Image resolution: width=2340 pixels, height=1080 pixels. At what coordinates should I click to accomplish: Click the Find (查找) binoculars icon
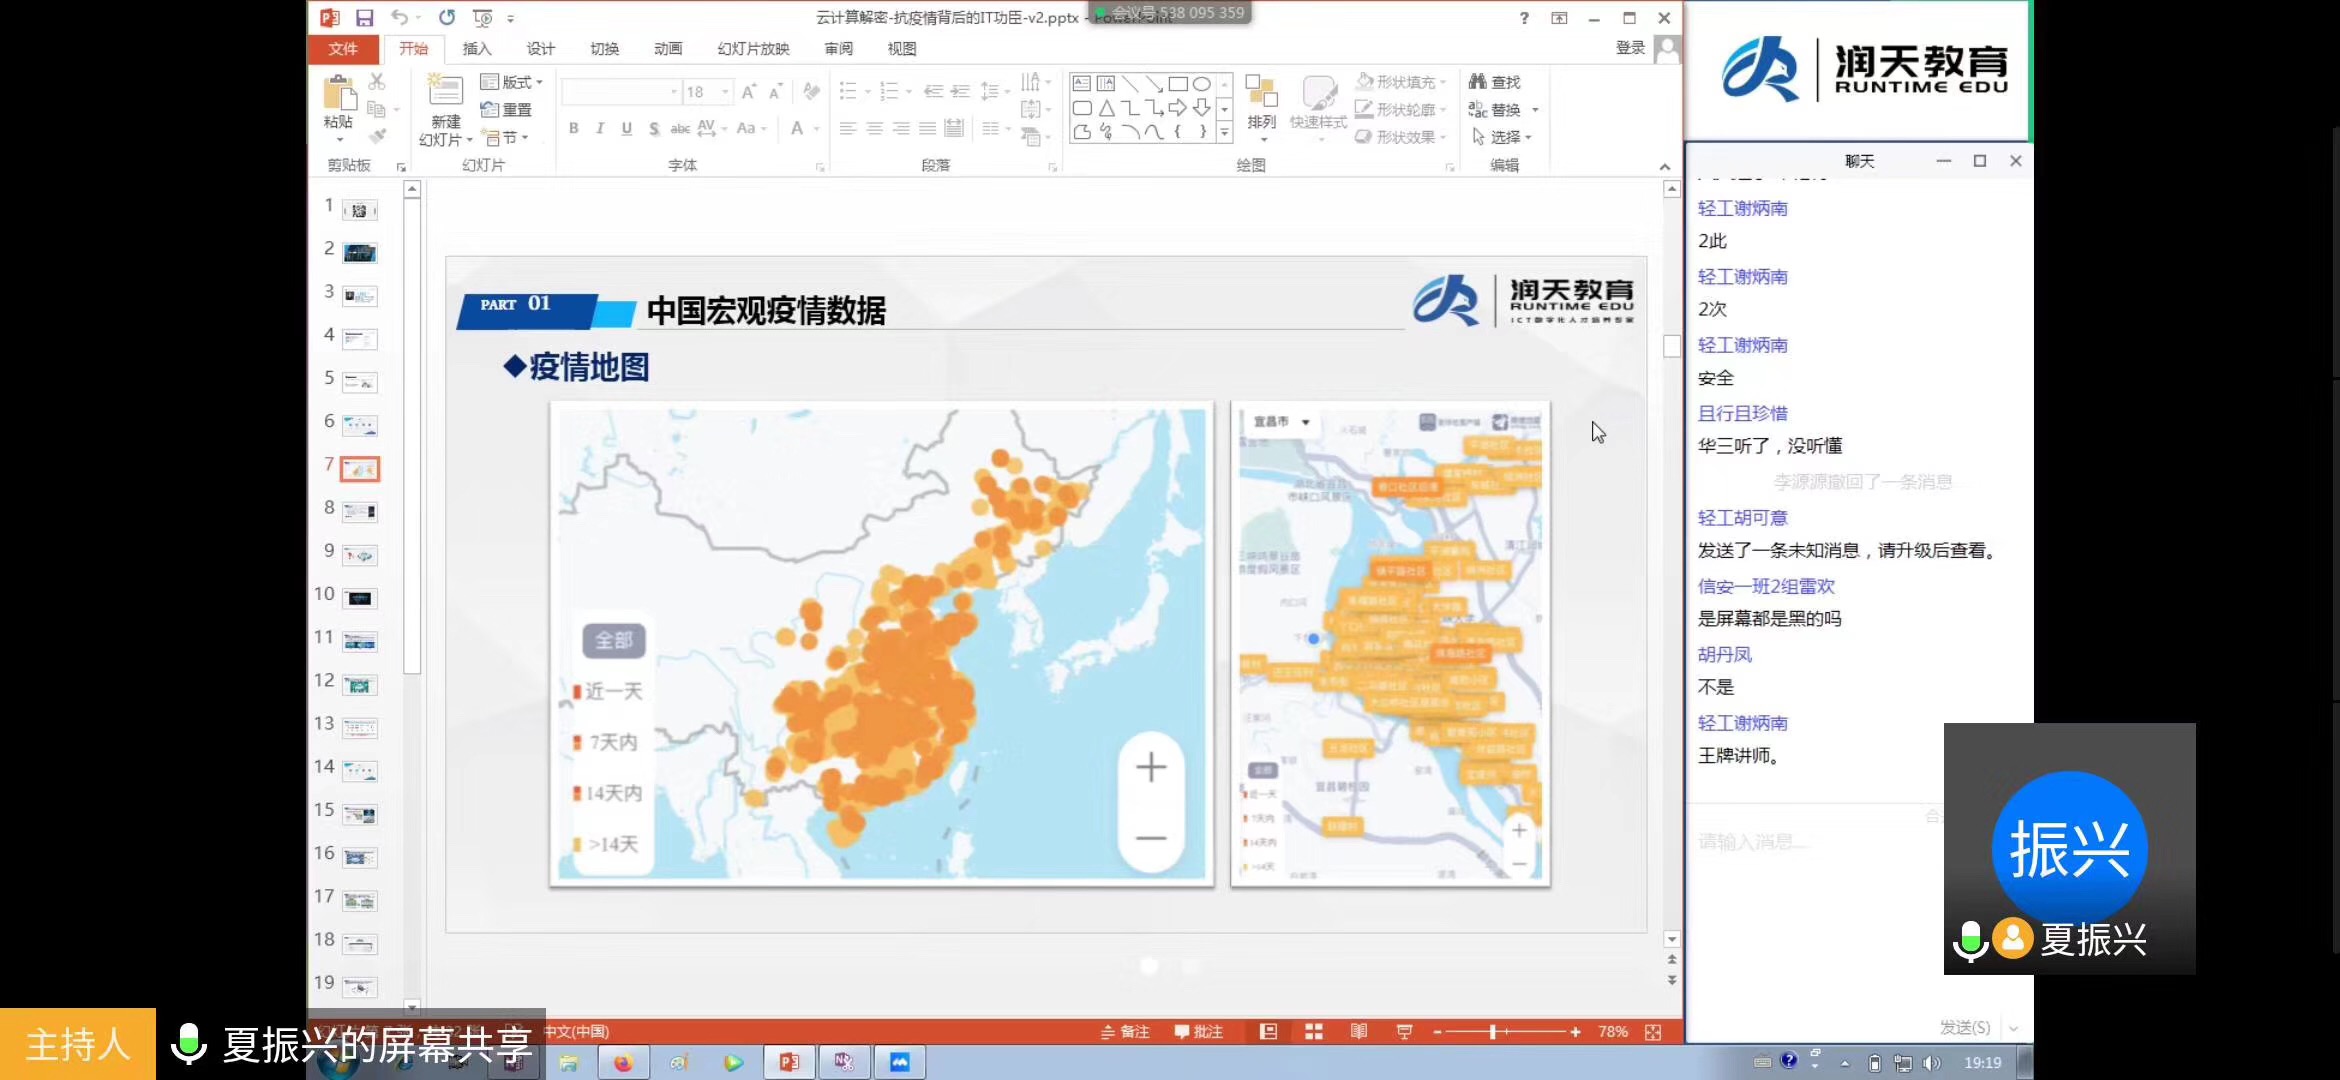click(x=1479, y=82)
